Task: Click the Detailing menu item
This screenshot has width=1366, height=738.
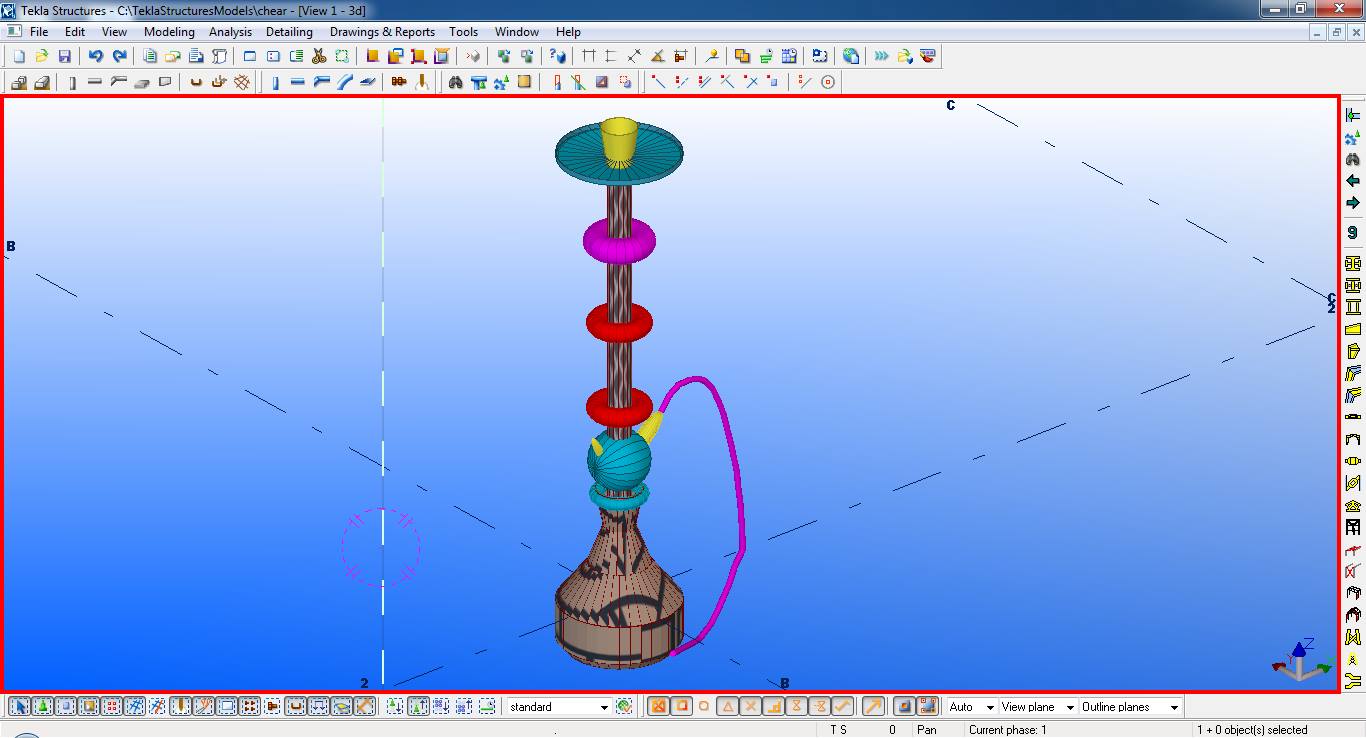Action: (289, 32)
